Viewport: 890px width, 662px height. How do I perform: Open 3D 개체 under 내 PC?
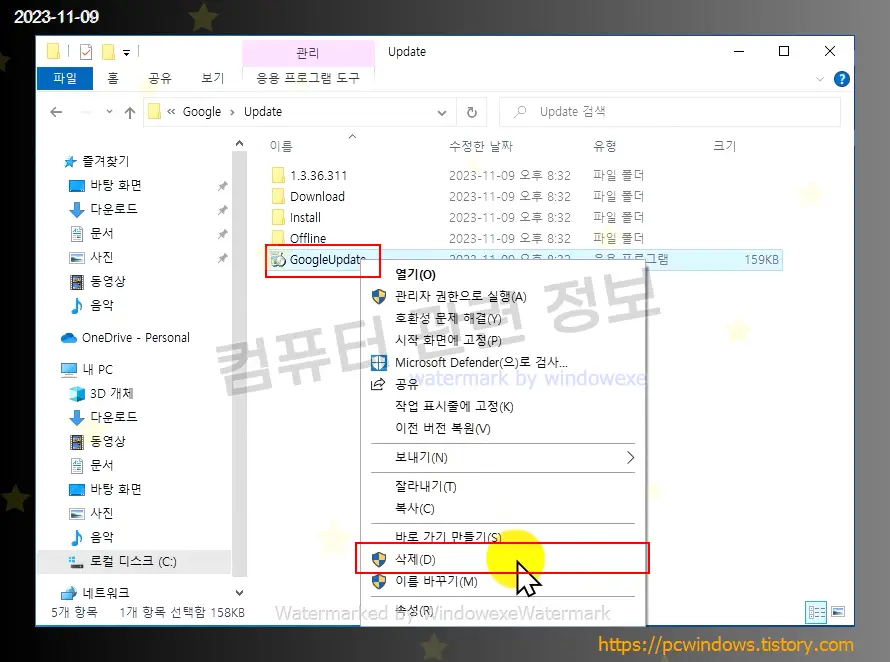click(111, 393)
